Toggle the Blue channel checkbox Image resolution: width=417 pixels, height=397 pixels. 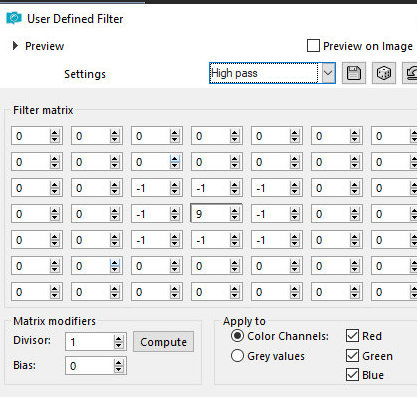click(352, 375)
